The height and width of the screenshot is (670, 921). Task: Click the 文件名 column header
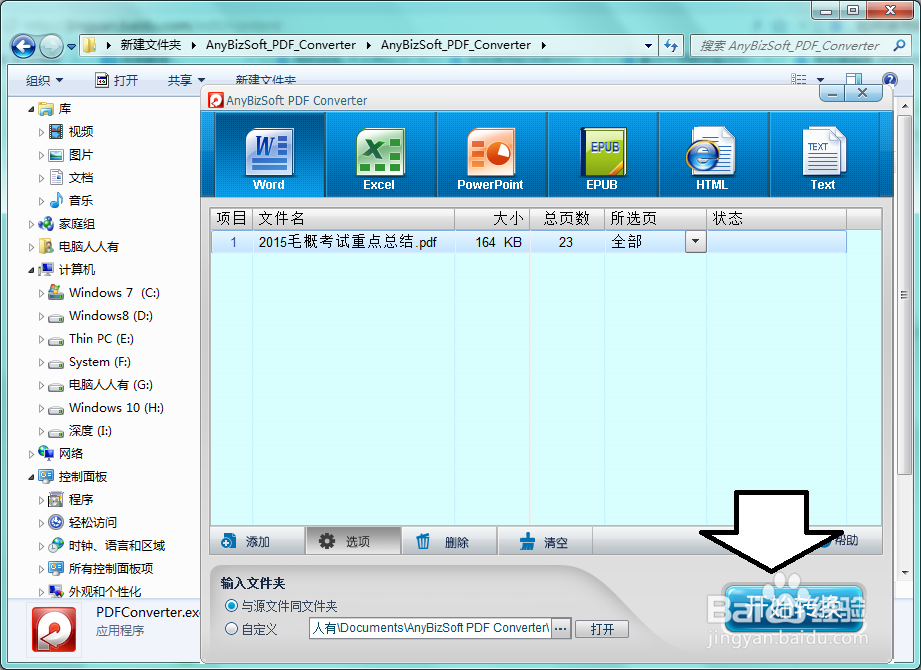coord(354,218)
